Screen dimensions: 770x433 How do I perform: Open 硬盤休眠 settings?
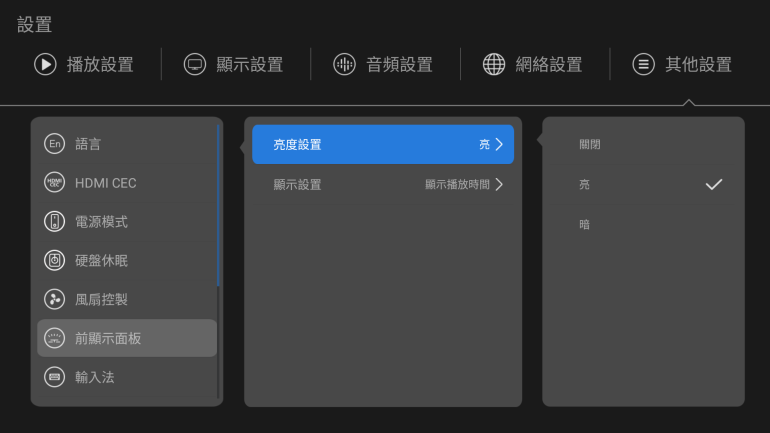127,260
